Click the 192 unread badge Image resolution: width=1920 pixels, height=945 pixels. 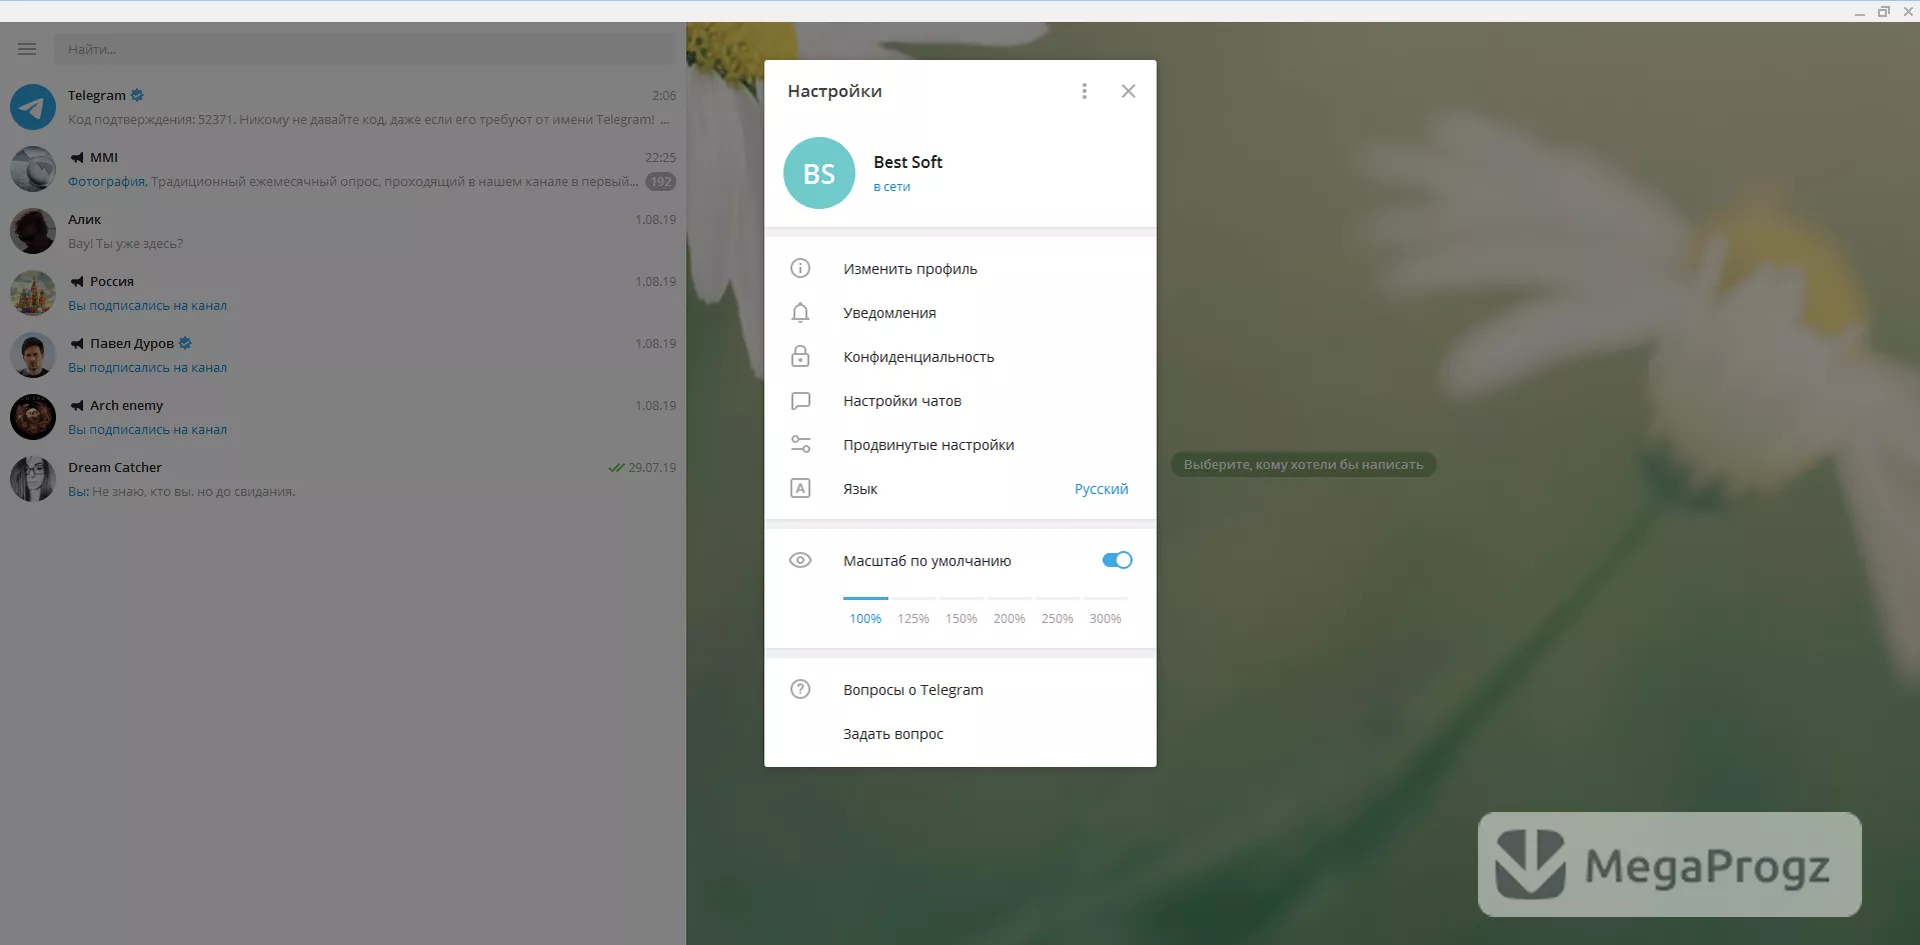pos(661,182)
